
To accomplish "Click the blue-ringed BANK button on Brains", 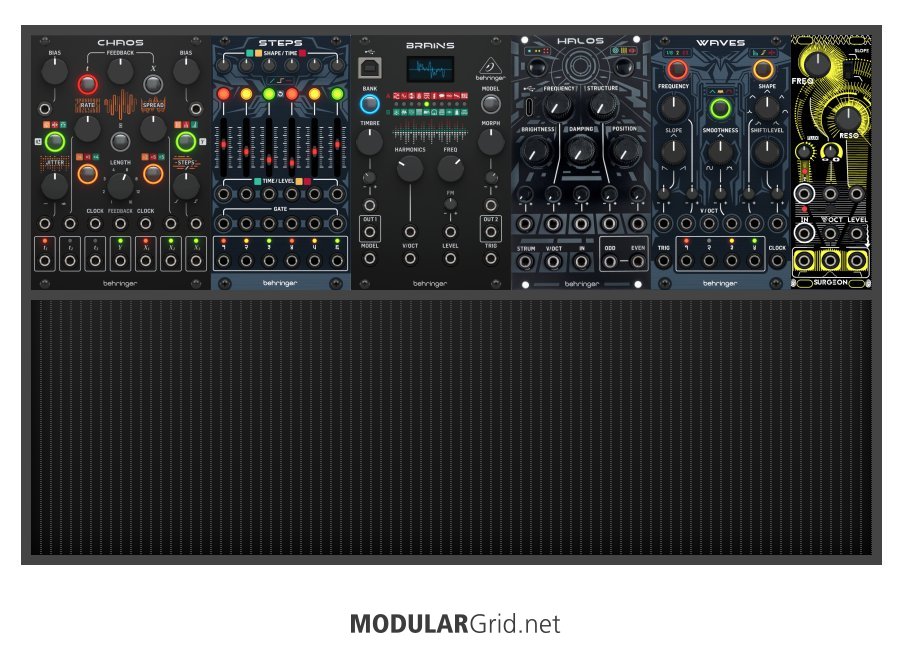I will click(369, 104).
